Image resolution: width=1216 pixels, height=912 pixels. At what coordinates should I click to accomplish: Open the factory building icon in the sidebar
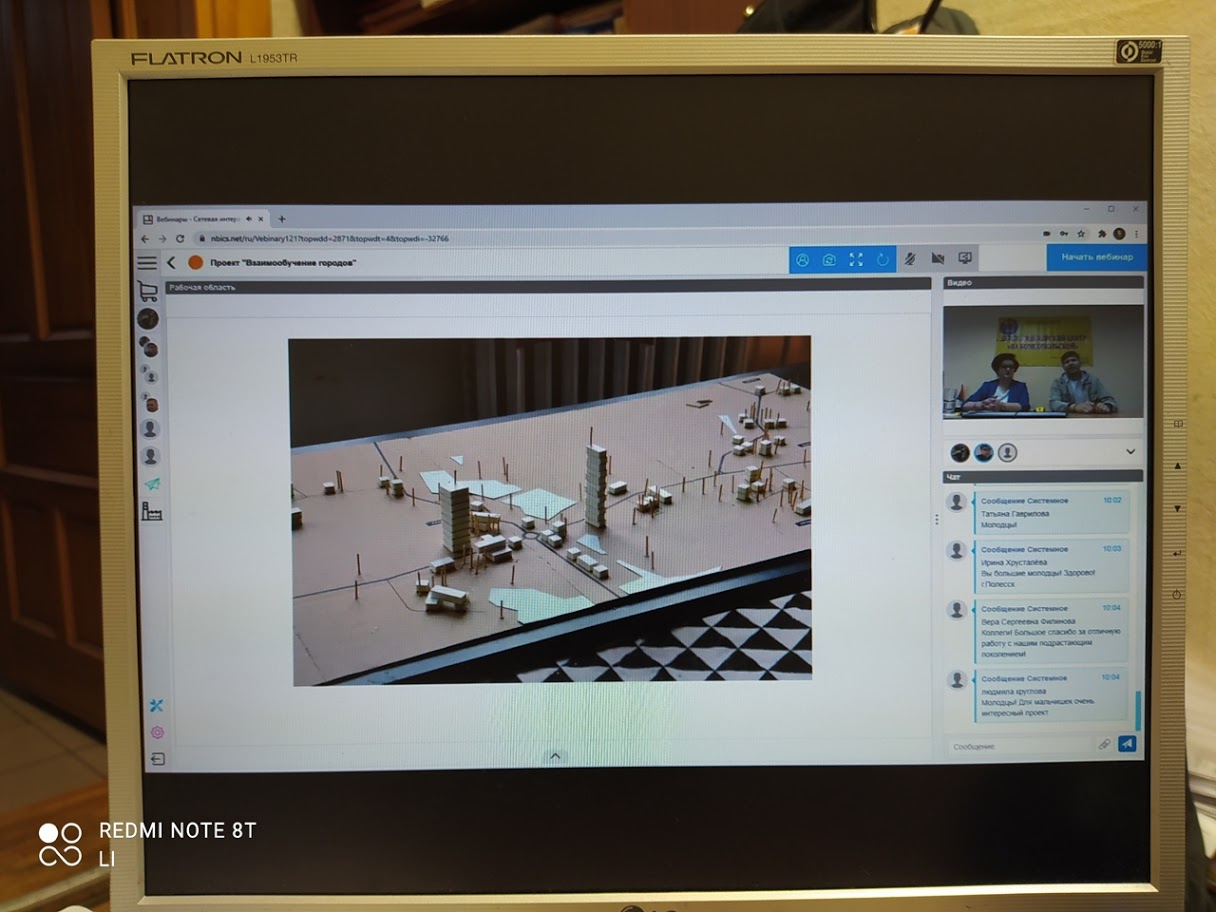pos(152,512)
